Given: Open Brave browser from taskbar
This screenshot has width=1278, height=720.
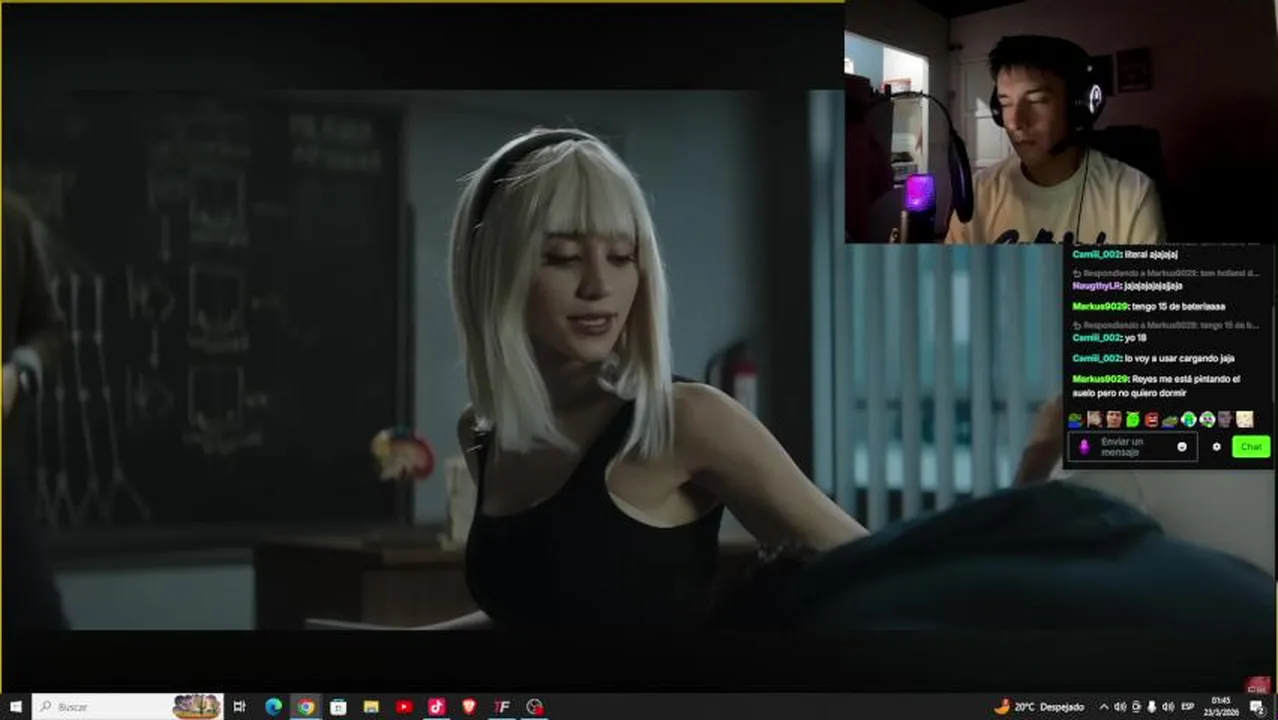Looking at the screenshot, I should pyautogui.click(x=469, y=707).
